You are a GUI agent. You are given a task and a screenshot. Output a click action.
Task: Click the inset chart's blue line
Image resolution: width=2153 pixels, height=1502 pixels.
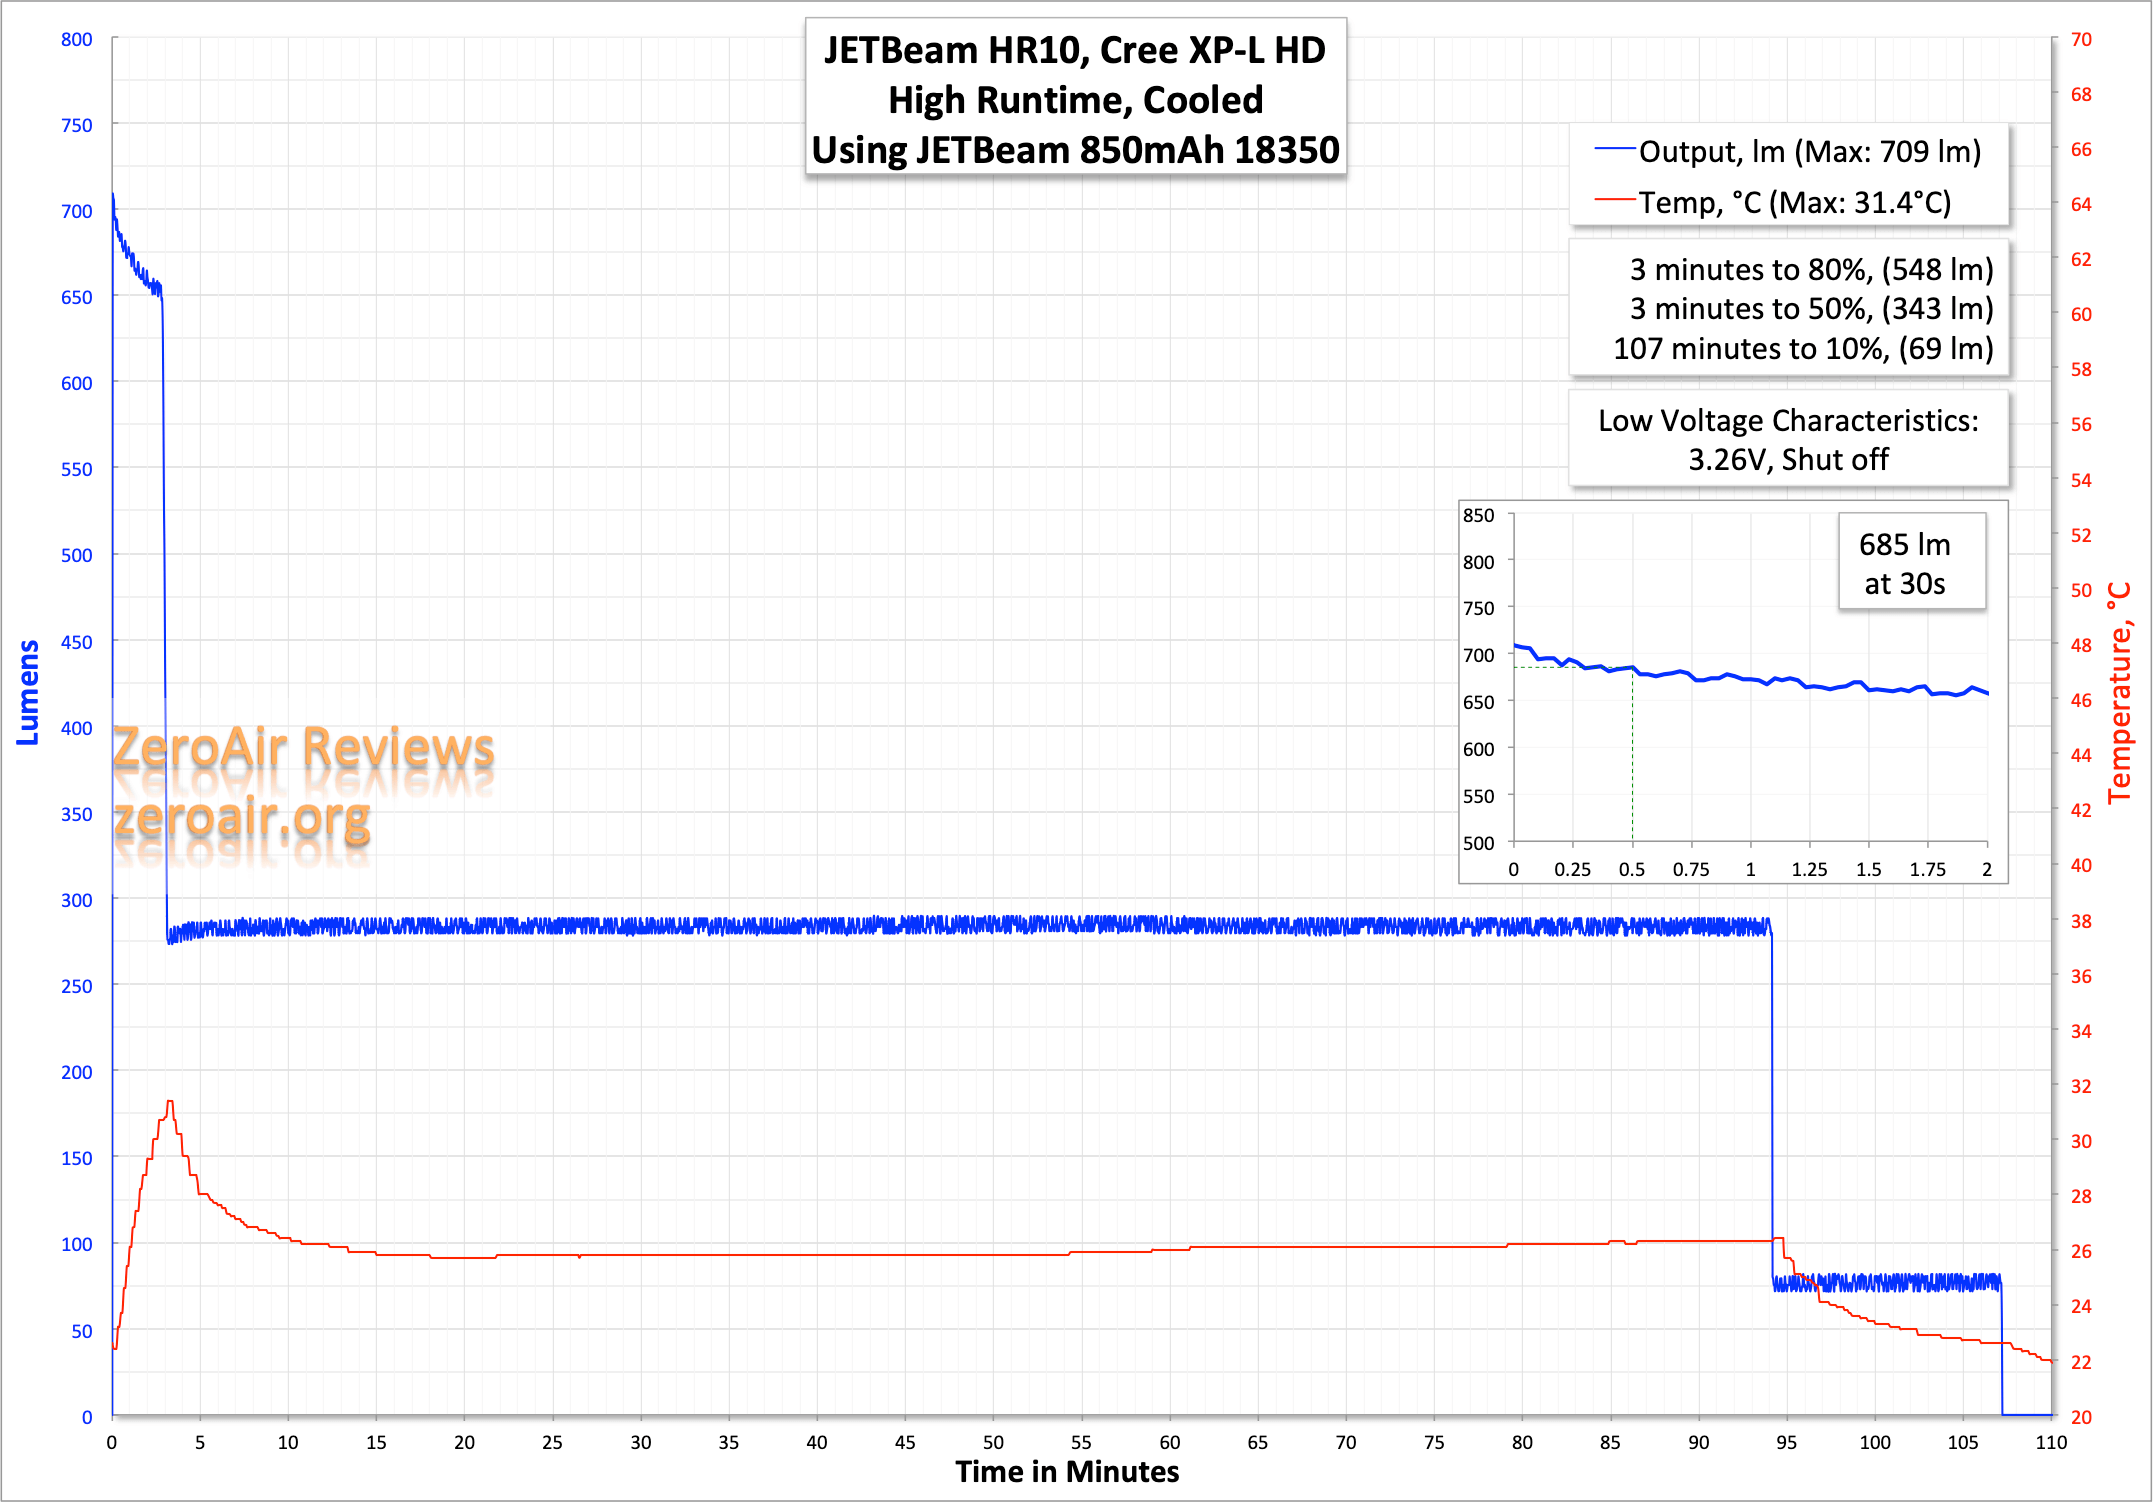point(1750,679)
